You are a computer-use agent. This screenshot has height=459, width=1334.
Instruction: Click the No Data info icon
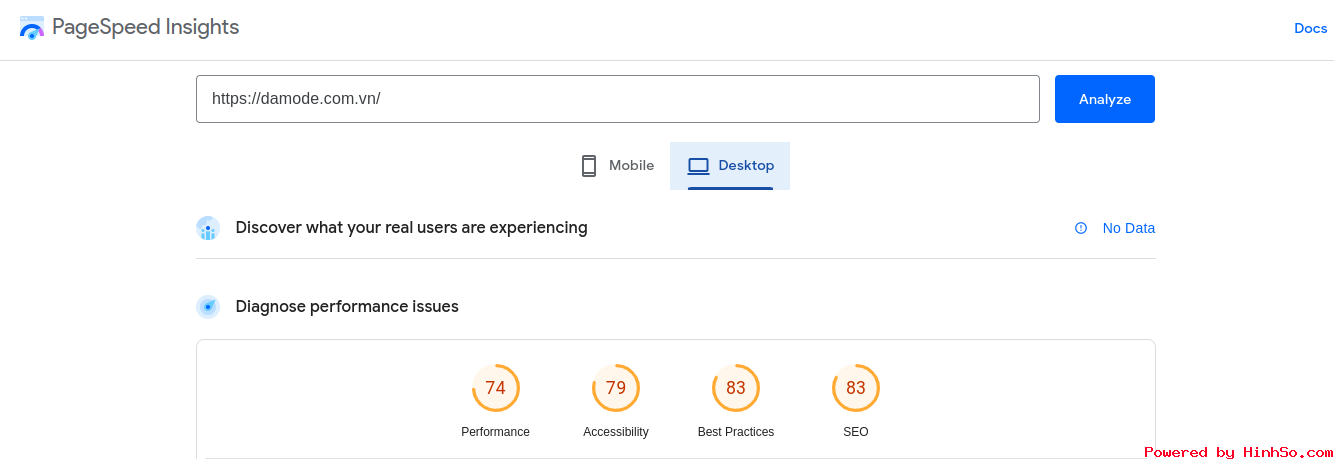(1081, 228)
